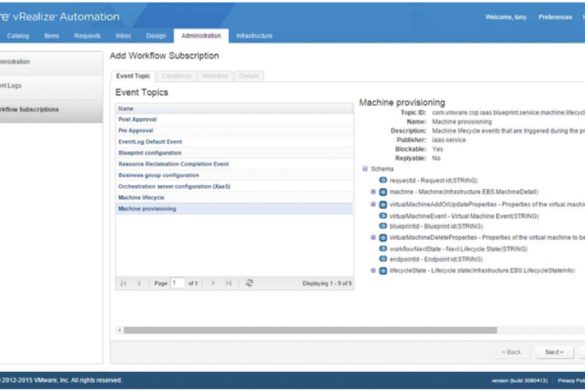Click the Back button
Viewport: 585px width, 390px height.
click(x=512, y=352)
